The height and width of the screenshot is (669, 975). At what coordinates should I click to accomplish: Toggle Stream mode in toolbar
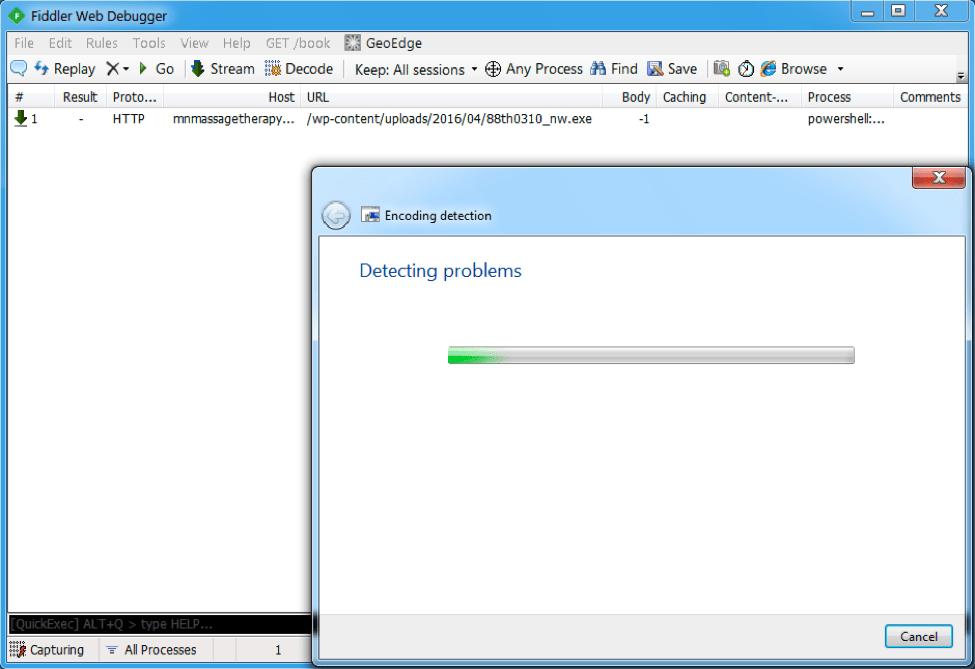coord(223,69)
